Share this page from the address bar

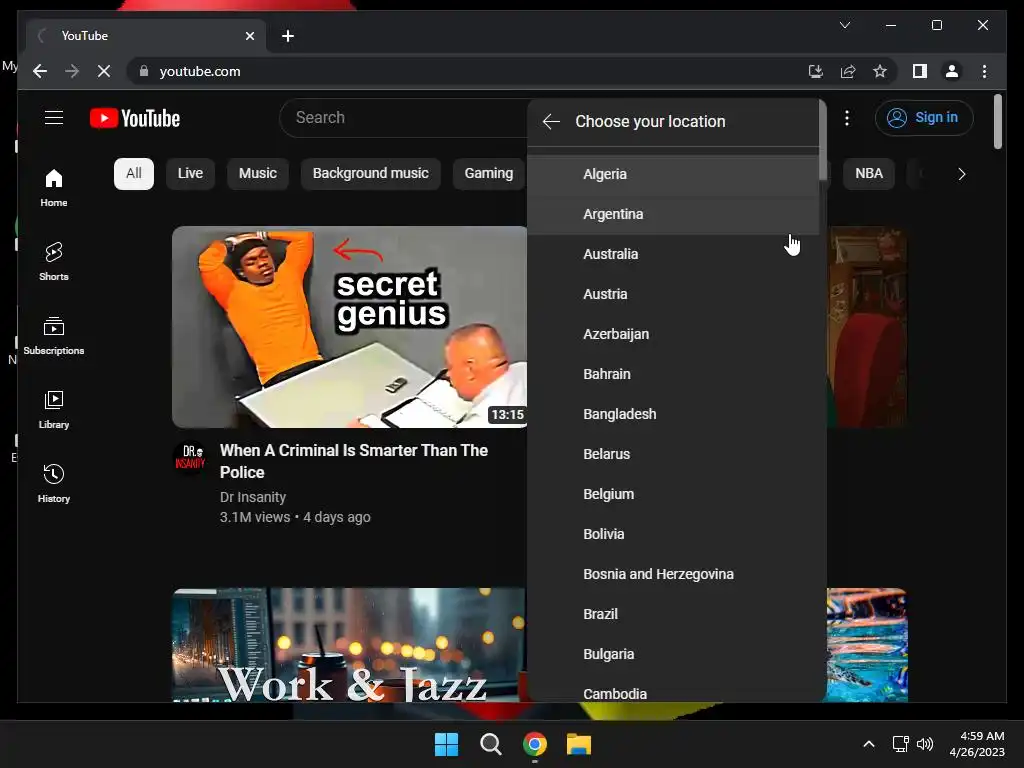click(848, 71)
